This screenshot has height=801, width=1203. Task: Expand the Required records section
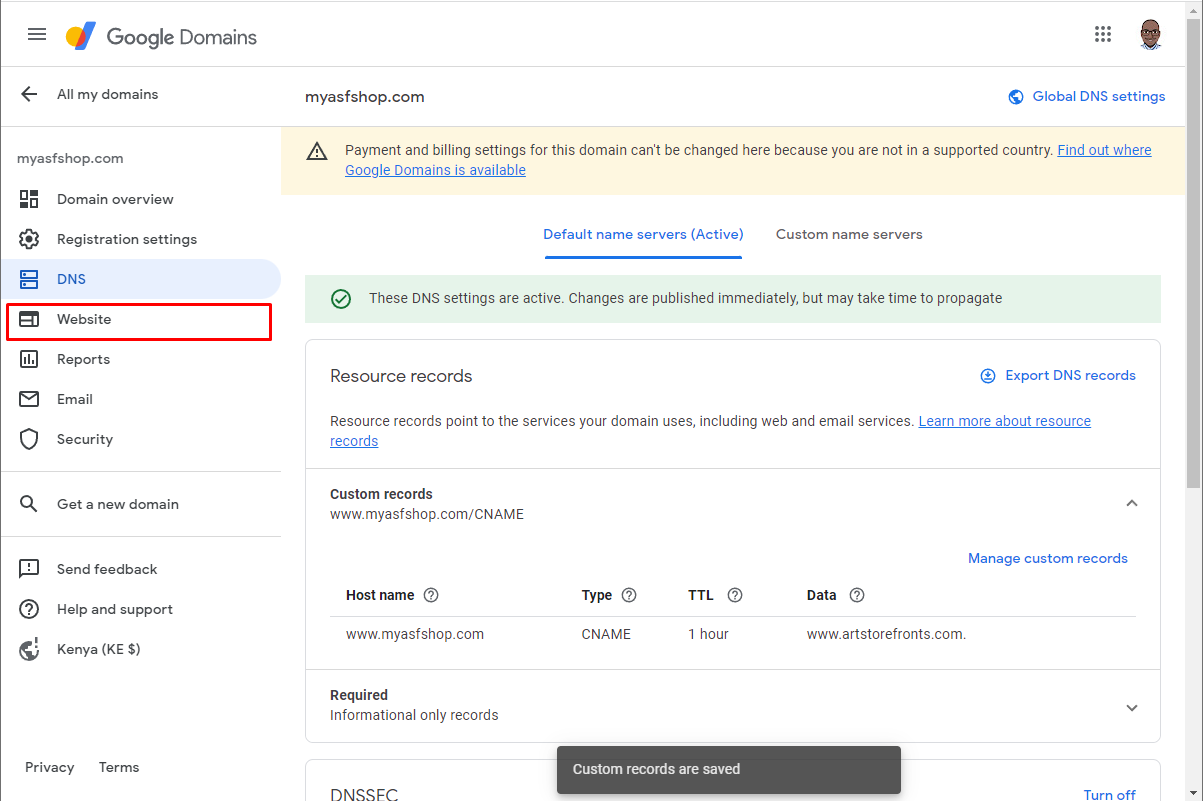coord(1132,707)
